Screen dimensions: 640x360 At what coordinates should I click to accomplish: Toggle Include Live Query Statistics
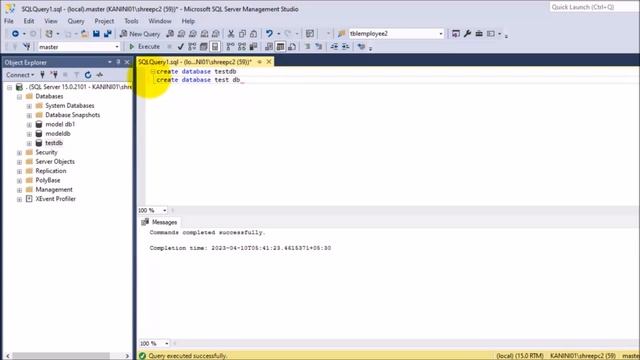(x=242, y=47)
